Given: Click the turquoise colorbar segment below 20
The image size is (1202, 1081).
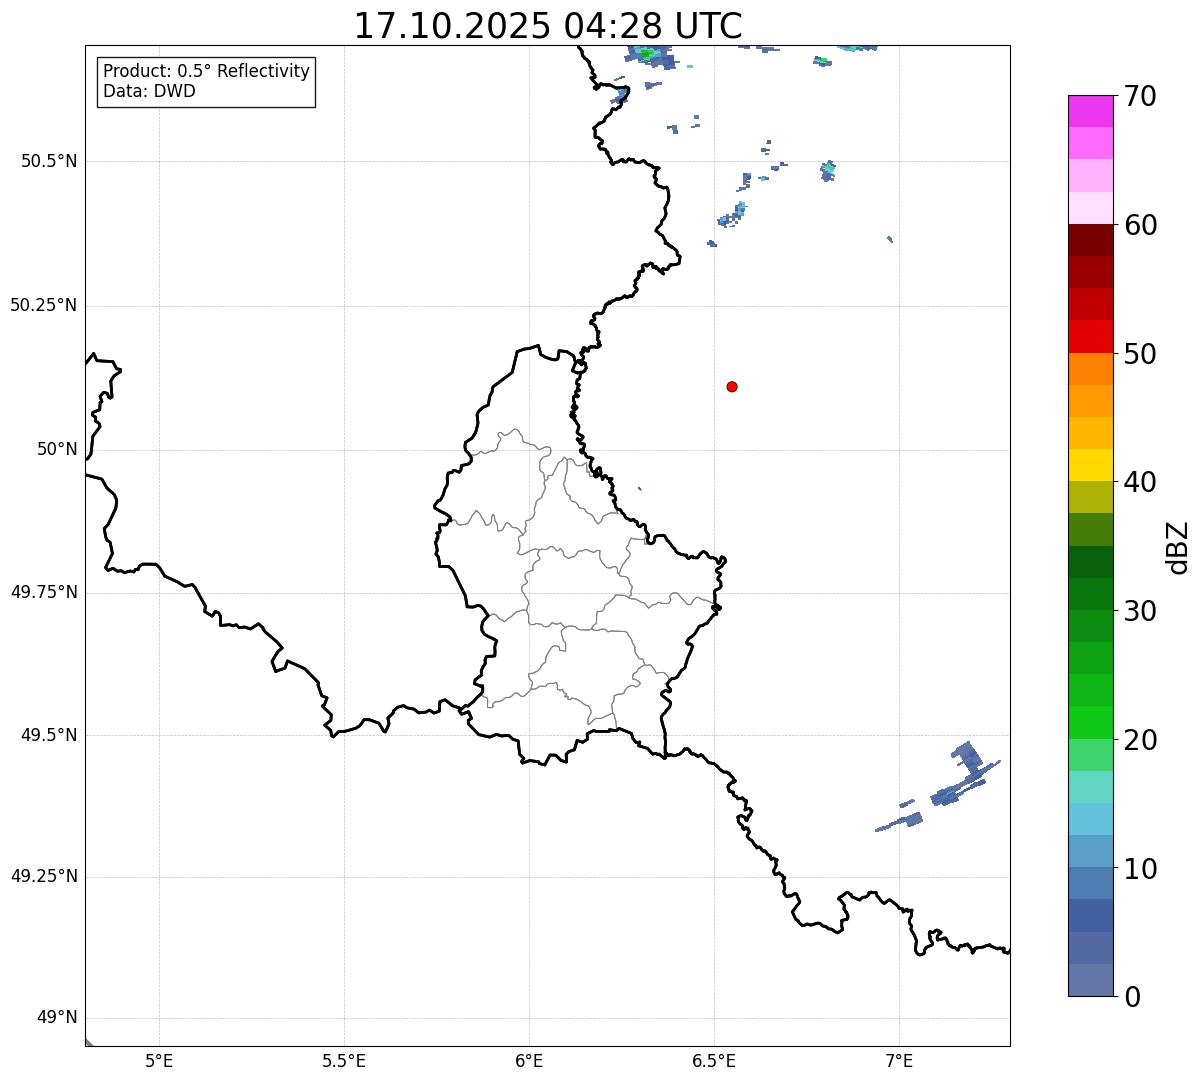Looking at the screenshot, I should pos(1091,787).
